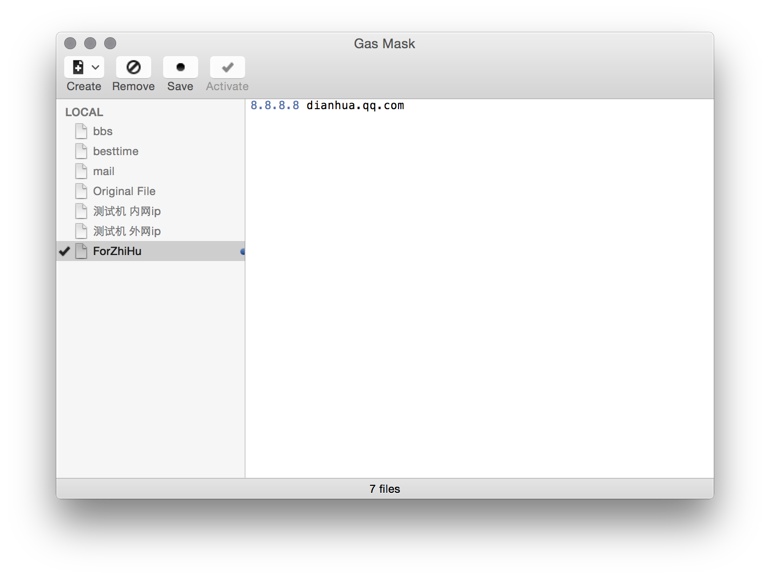Screen dimensions: 770x579
Task: Click the Create new hosts file icon
Action: coord(78,67)
